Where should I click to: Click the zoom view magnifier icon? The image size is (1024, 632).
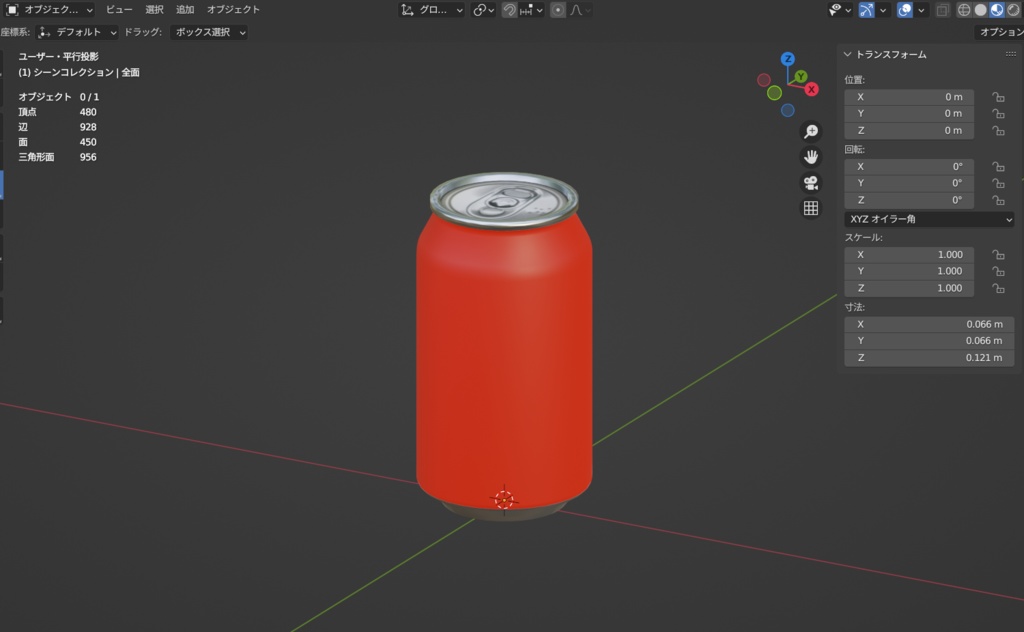pyautogui.click(x=810, y=132)
